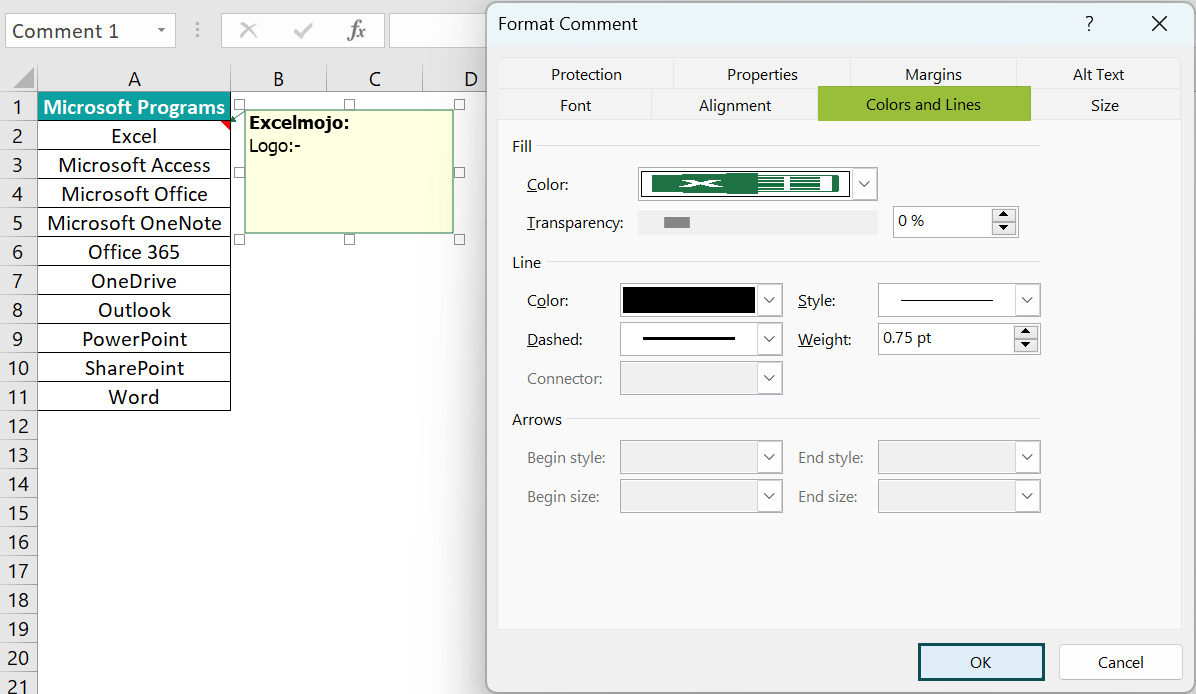Click the black Line Color swatch
The width and height of the screenshot is (1196, 694).
coord(689,300)
